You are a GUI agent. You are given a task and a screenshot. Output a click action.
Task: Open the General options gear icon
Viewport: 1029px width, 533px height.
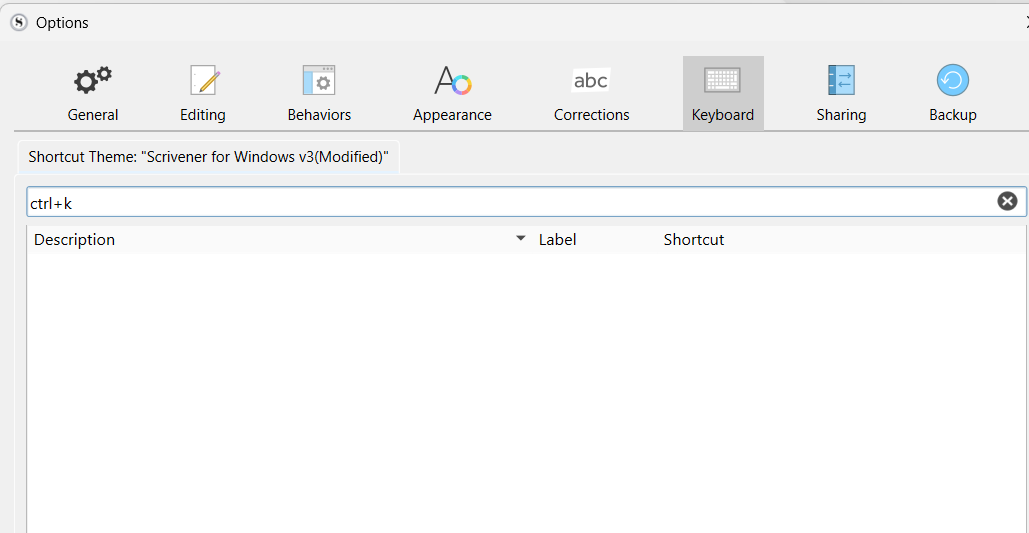click(93, 80)
